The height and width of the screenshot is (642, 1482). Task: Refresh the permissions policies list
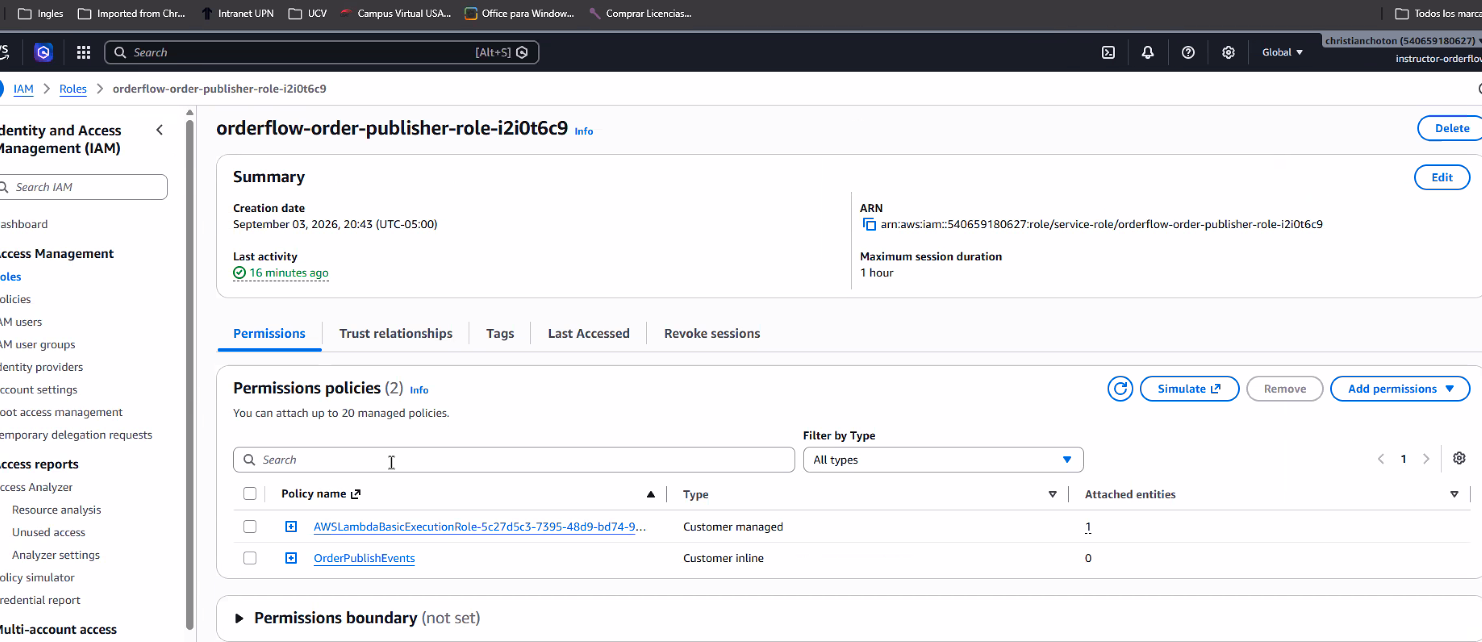[1120, 389]
